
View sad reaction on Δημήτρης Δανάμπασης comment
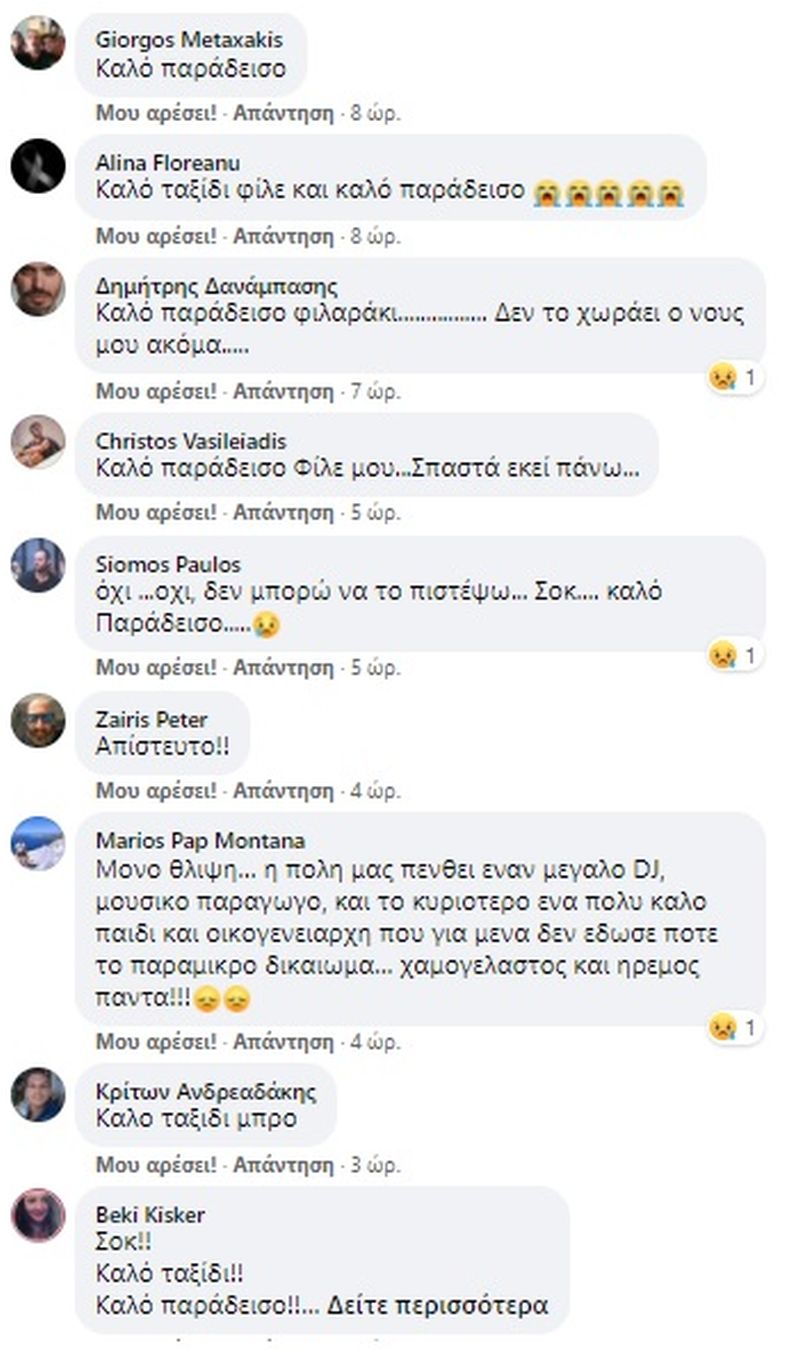(736, 377)
